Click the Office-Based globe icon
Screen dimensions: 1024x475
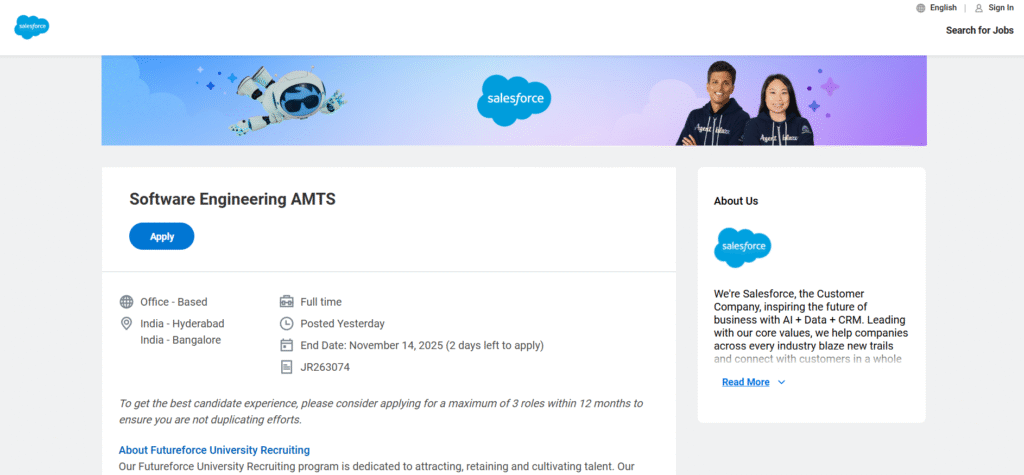(127, 302)
